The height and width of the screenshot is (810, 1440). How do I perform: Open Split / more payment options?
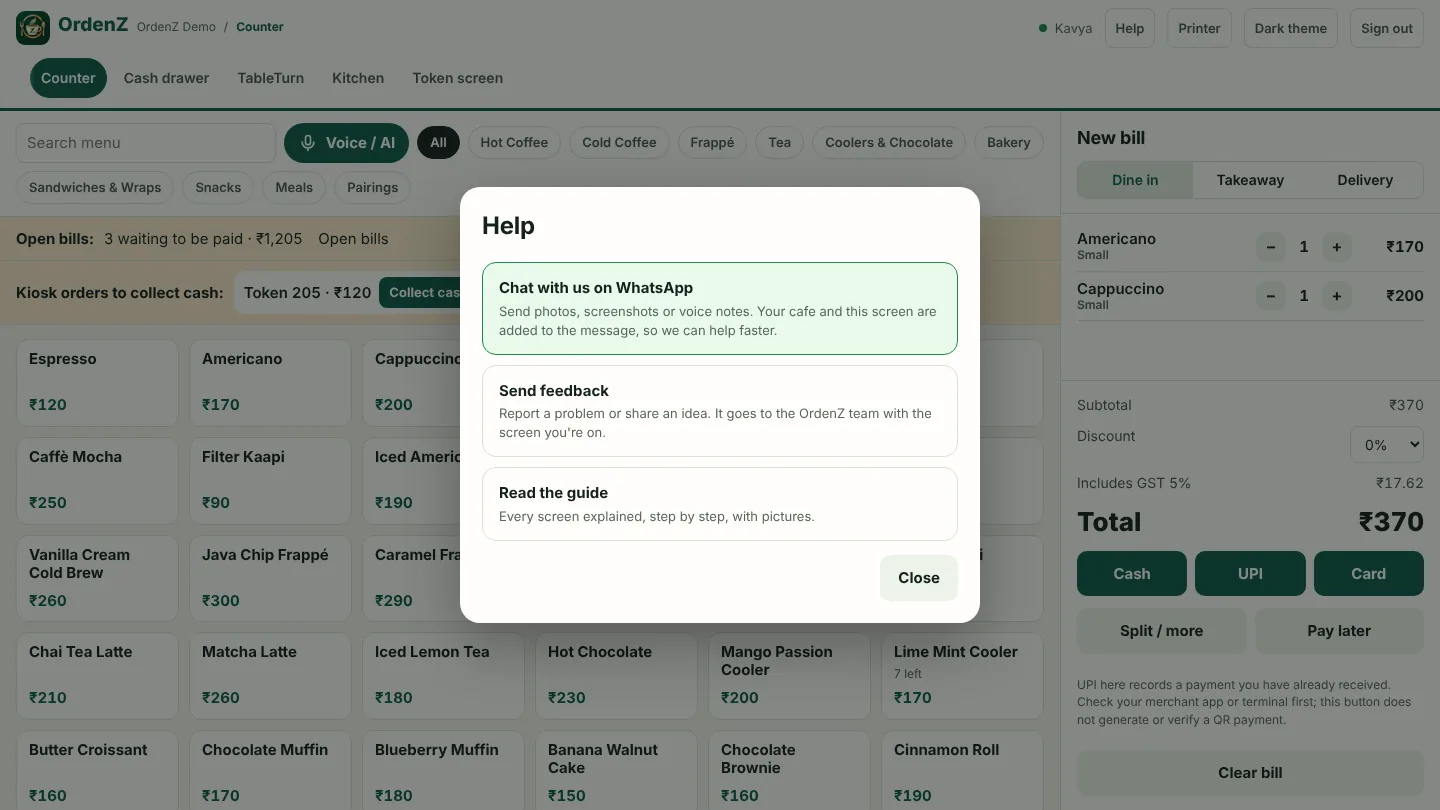click(1162, 631)
